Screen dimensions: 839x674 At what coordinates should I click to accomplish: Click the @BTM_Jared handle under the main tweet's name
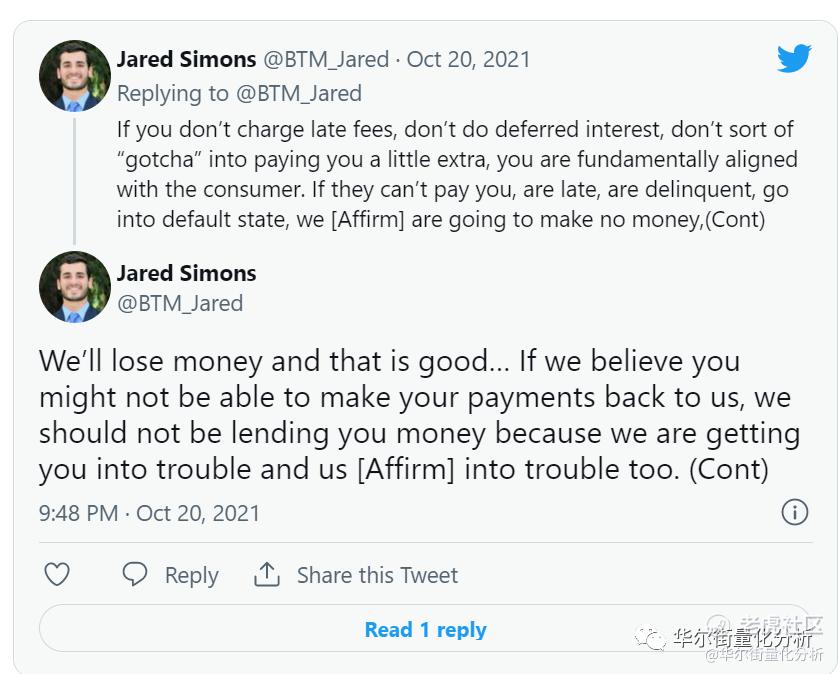point(180,303)
